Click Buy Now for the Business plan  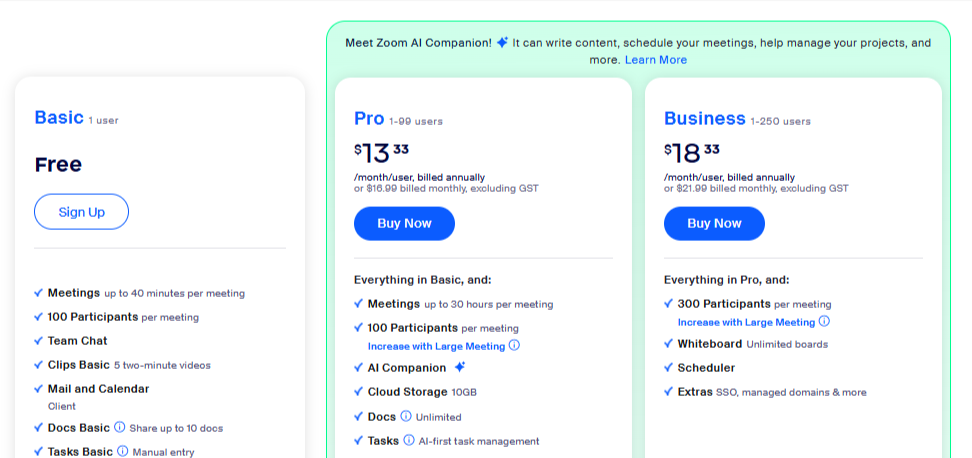point(714,224)
